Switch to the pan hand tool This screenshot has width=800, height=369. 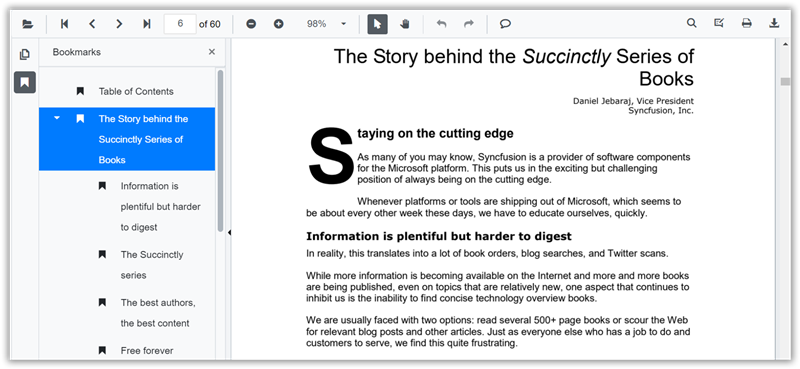click(x=405, y=24)
